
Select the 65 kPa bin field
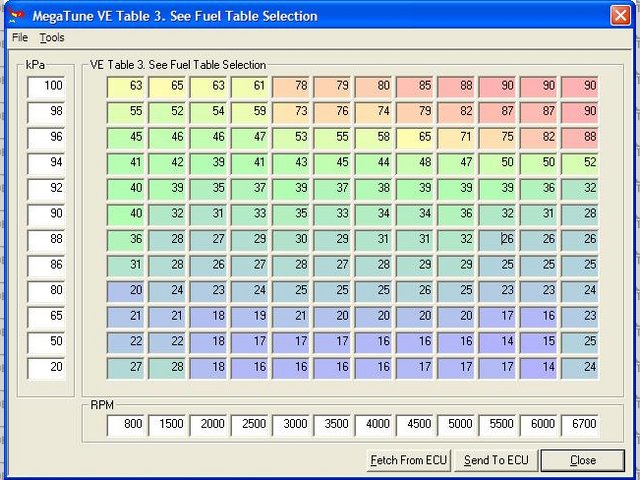pos(46,317)
